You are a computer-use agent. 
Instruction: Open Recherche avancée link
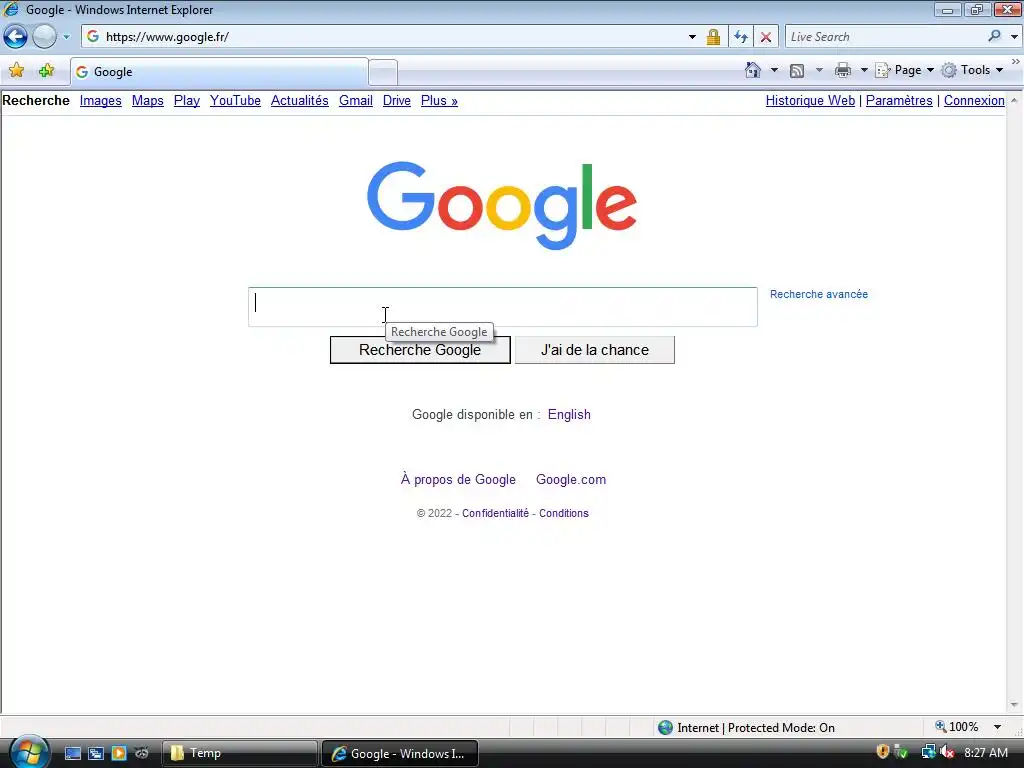point(819,294)
